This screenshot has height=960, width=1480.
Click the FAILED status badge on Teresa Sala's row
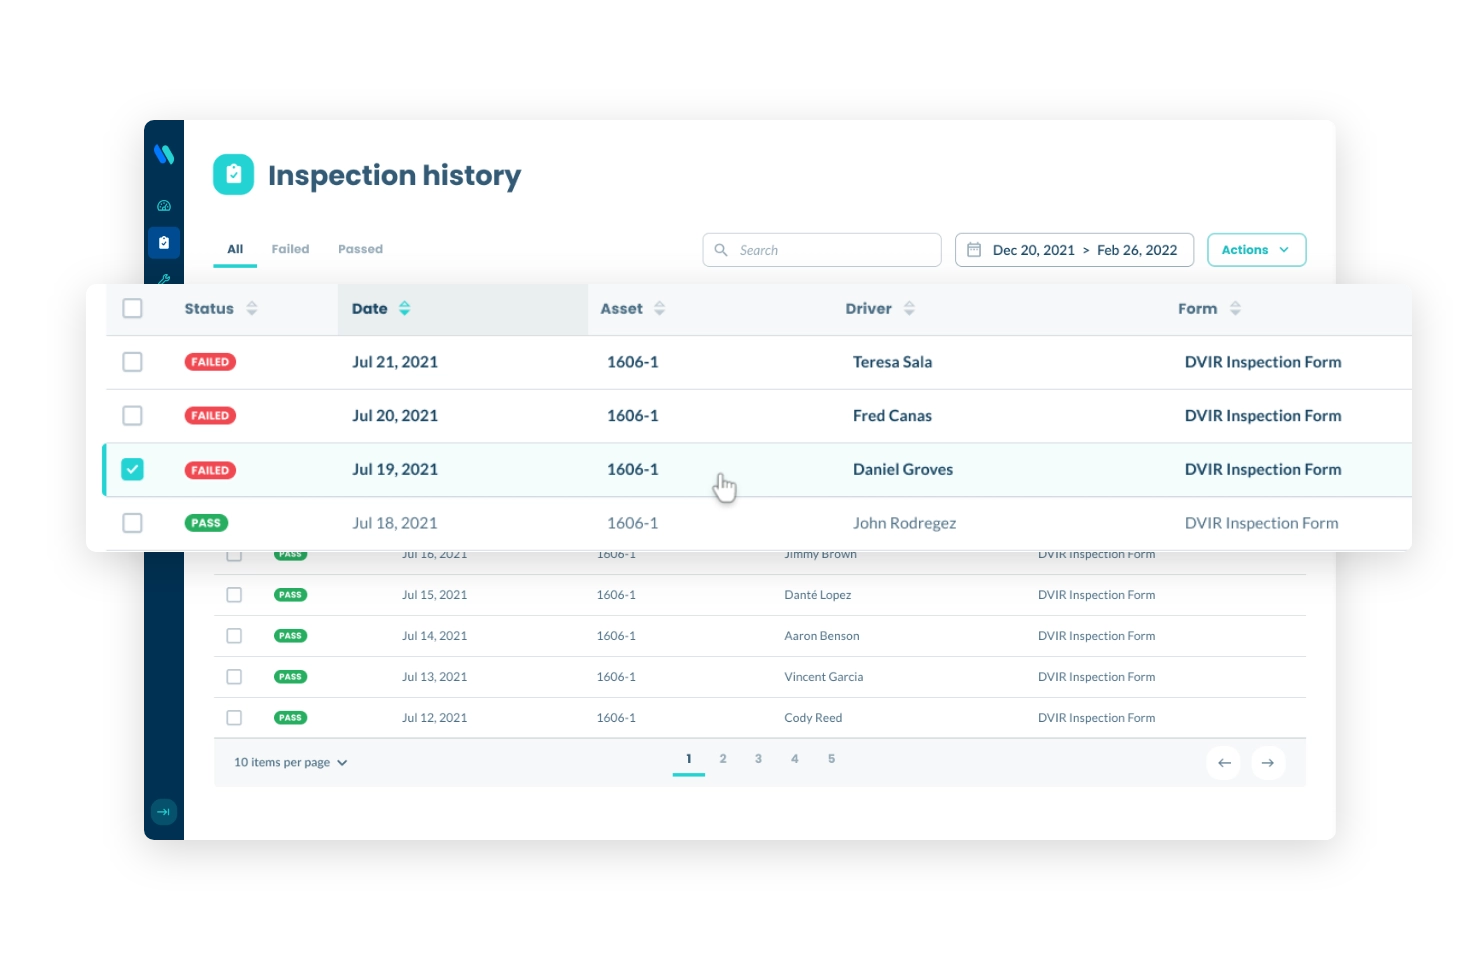(210, 361)
